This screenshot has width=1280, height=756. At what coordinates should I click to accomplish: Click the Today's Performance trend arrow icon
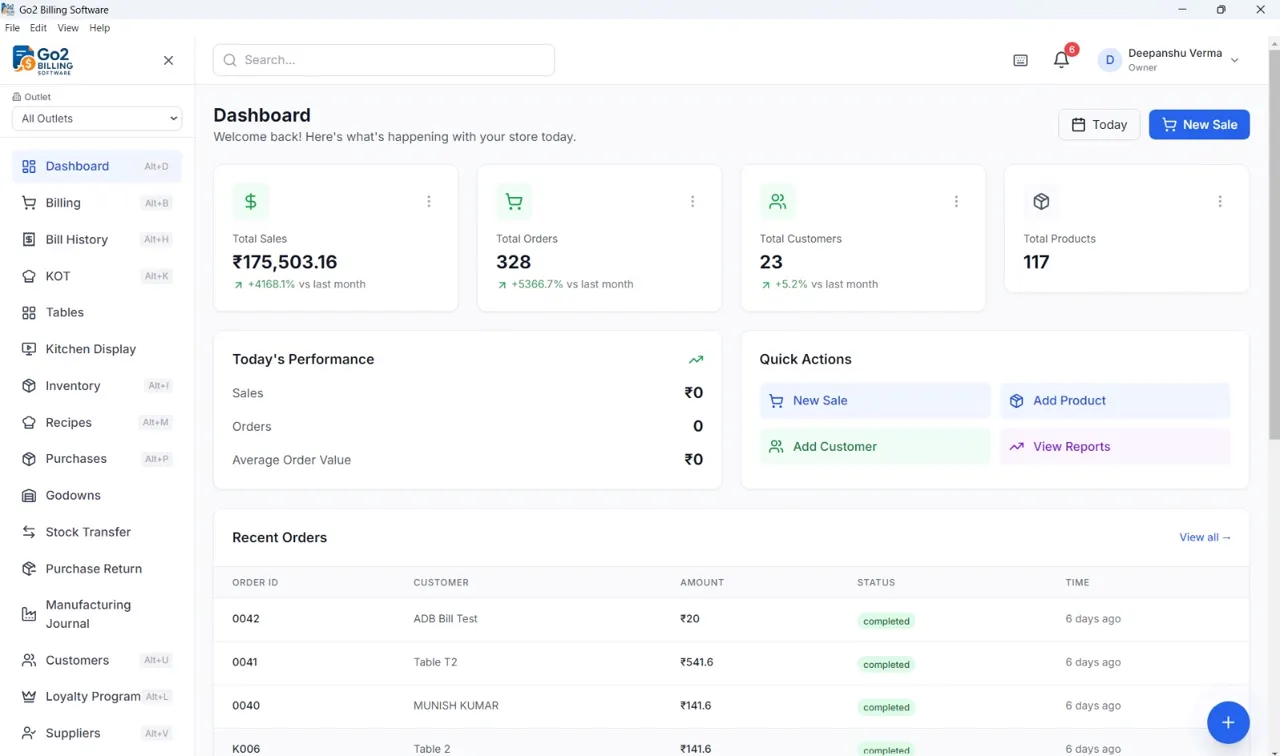tap(696, 360)
